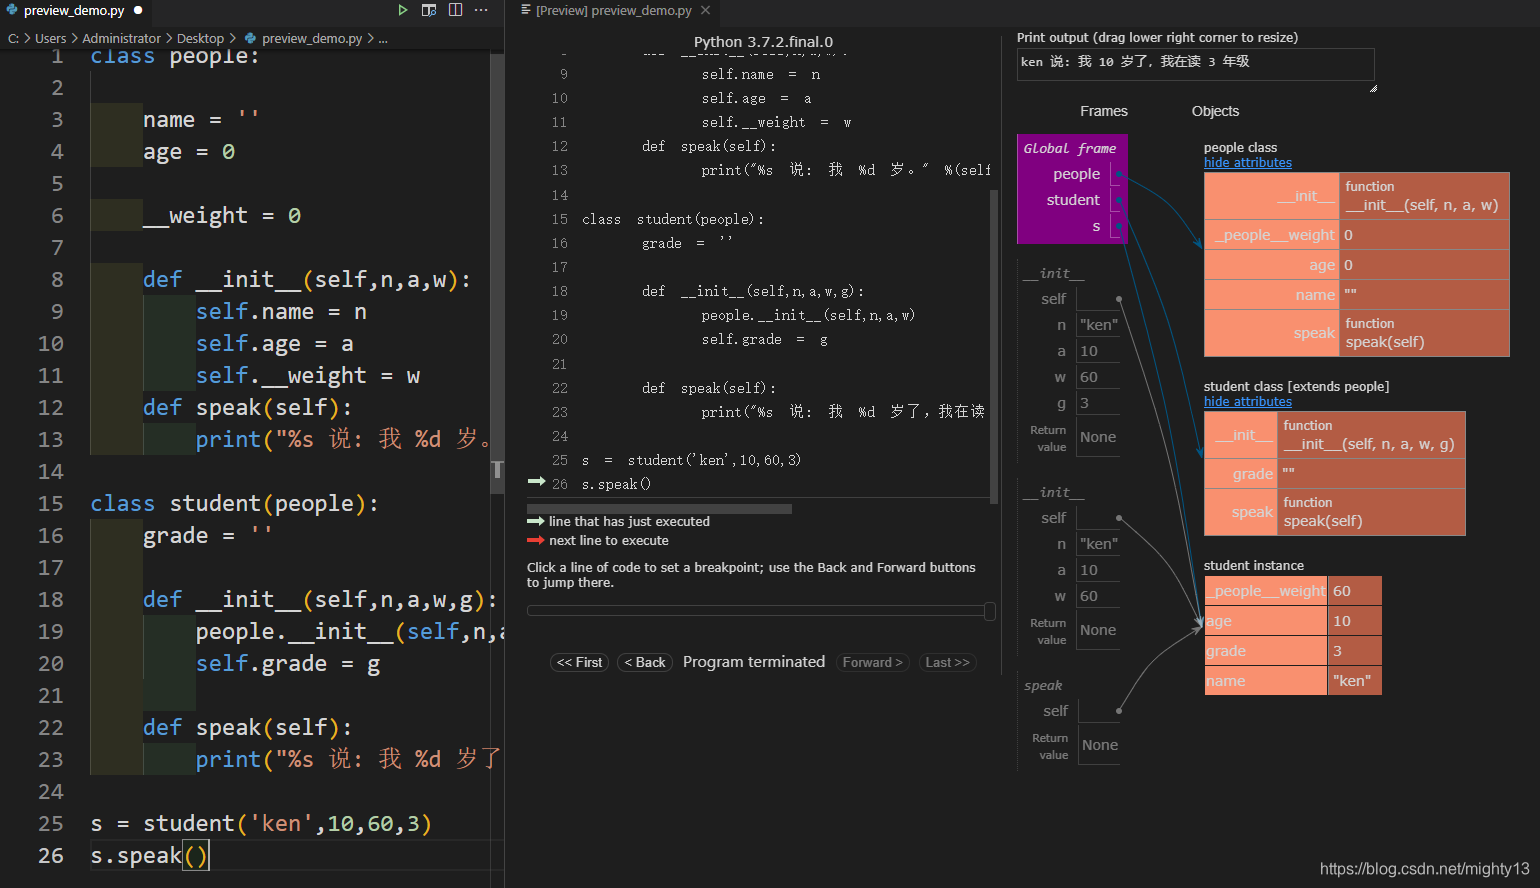Open the preview to the side icon
The width and height of the screenshot is (1540, 888).
pyautogui.click(x=429, y=10)
